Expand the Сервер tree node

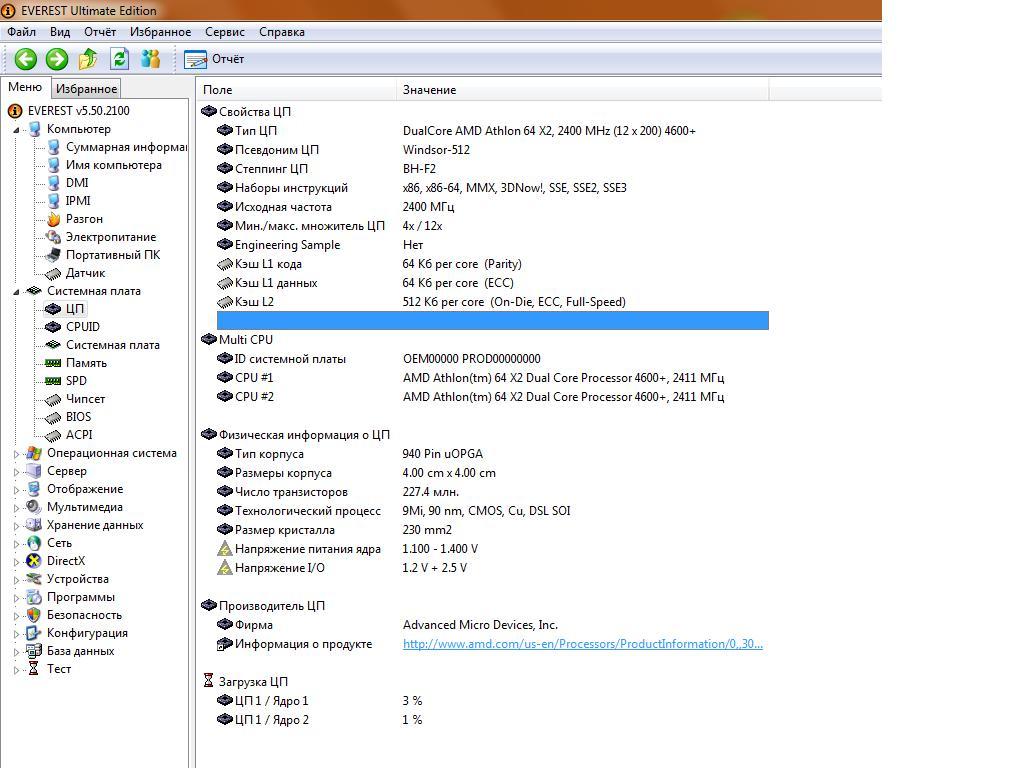tap(16, 472)
